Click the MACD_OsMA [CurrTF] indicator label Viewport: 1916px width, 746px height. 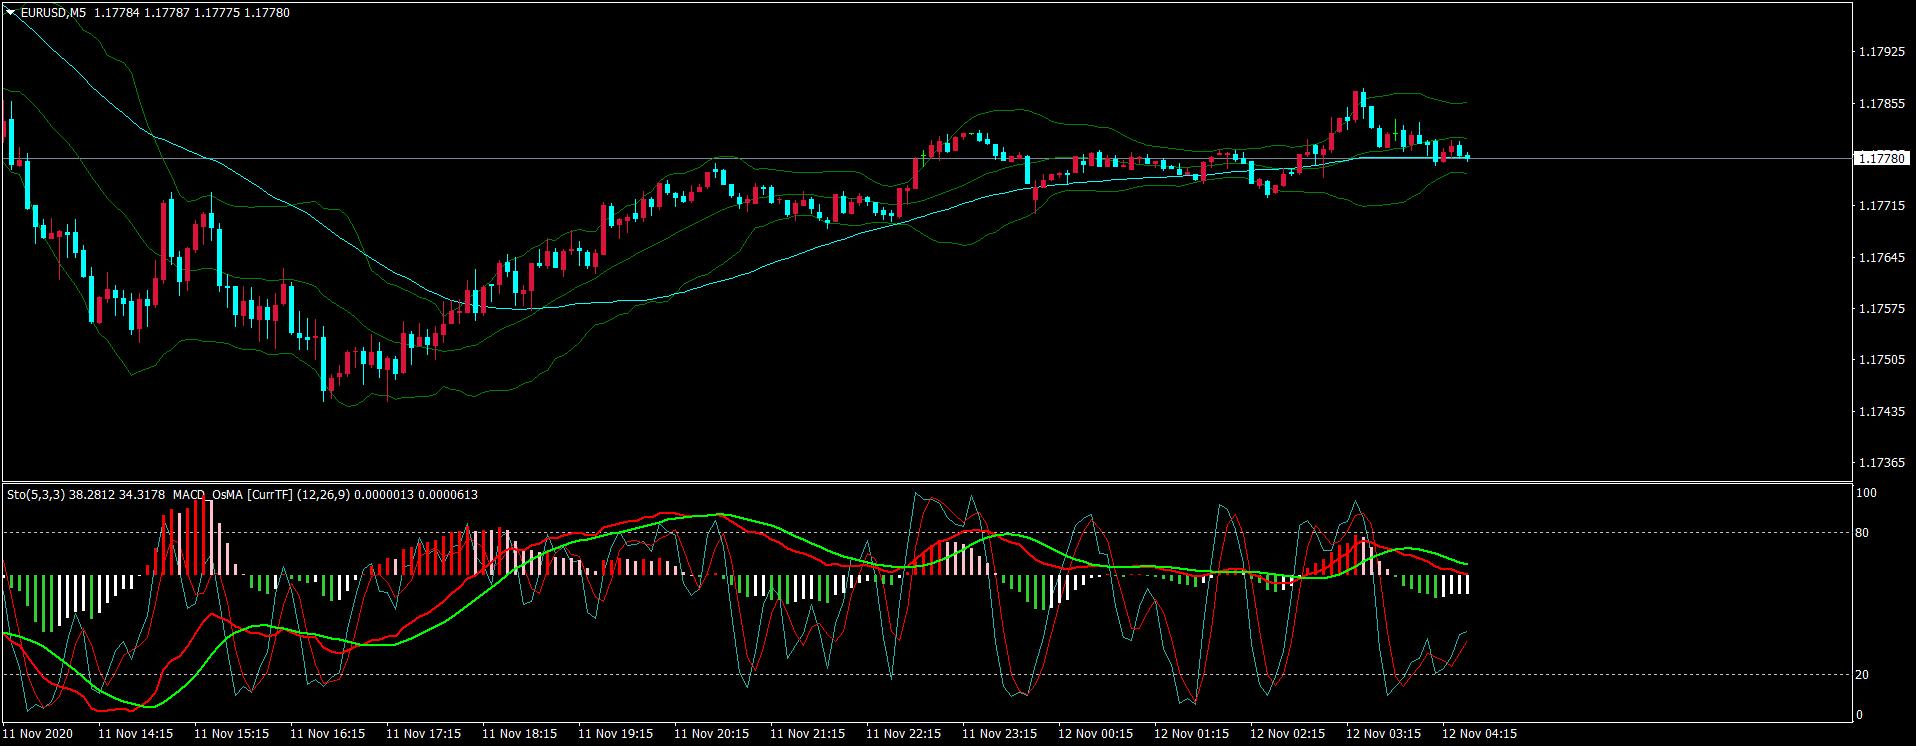tap(233, 494)
